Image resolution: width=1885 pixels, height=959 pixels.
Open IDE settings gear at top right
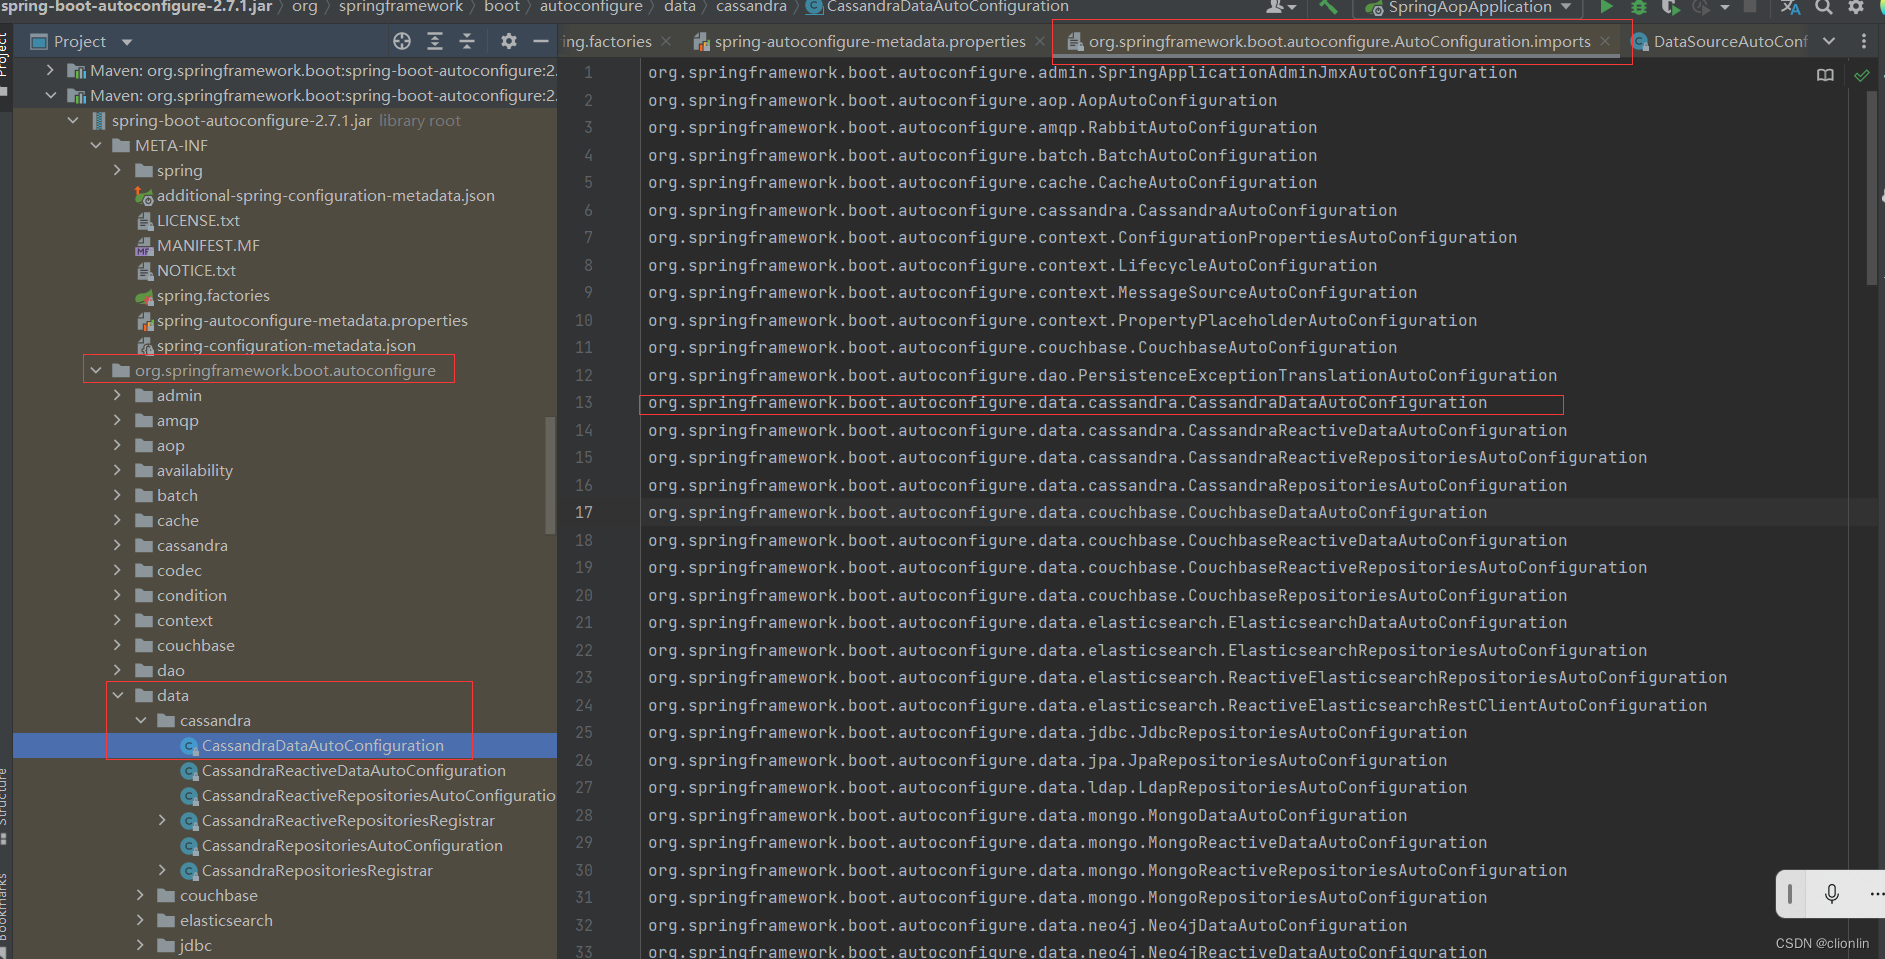coord(1856,7)
